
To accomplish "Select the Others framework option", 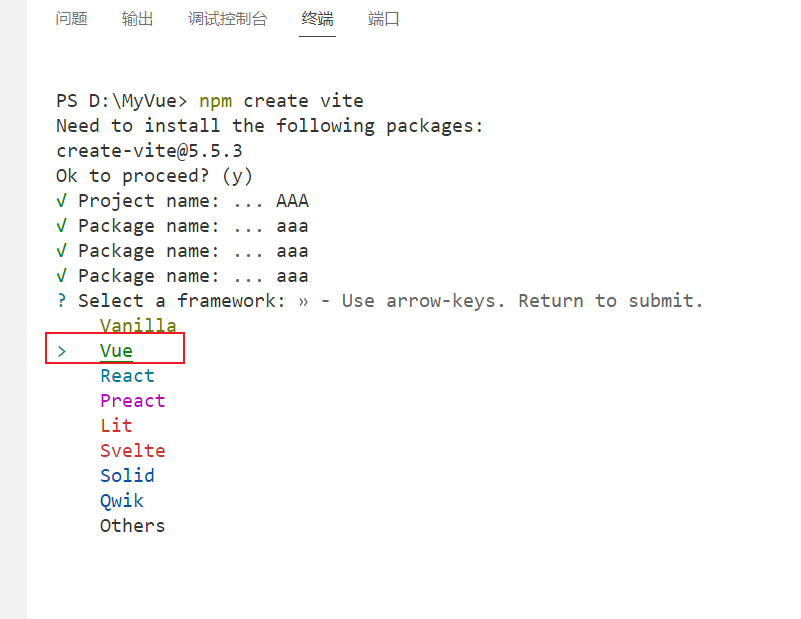I will (132, 525).
